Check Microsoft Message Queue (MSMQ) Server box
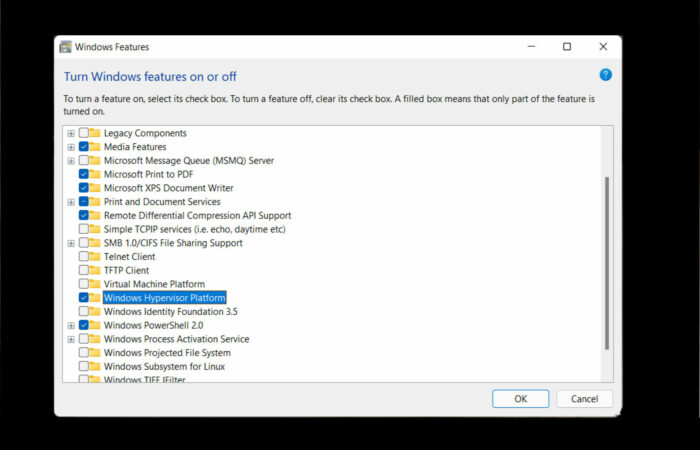Viewport: 700px width, 450px height. (x=83, y=160)
